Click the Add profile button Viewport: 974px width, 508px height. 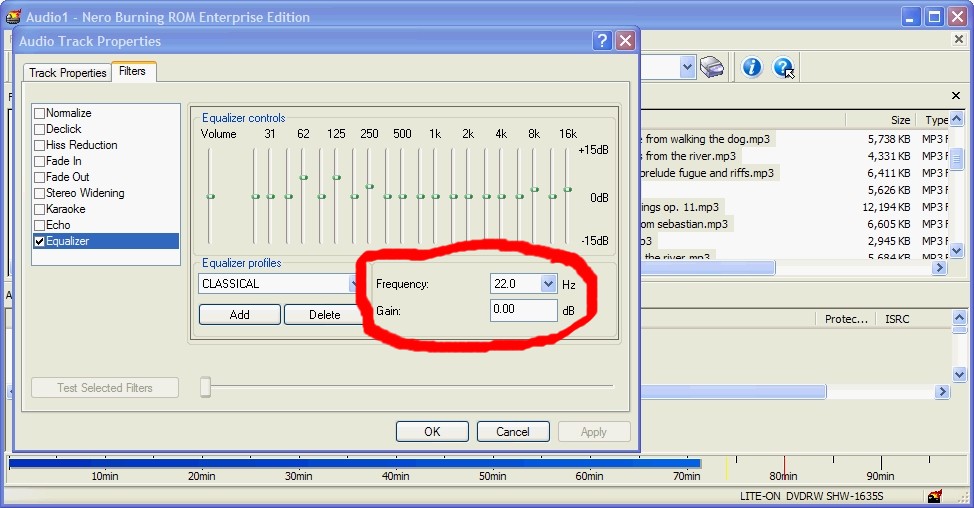(x=240, y=315)
